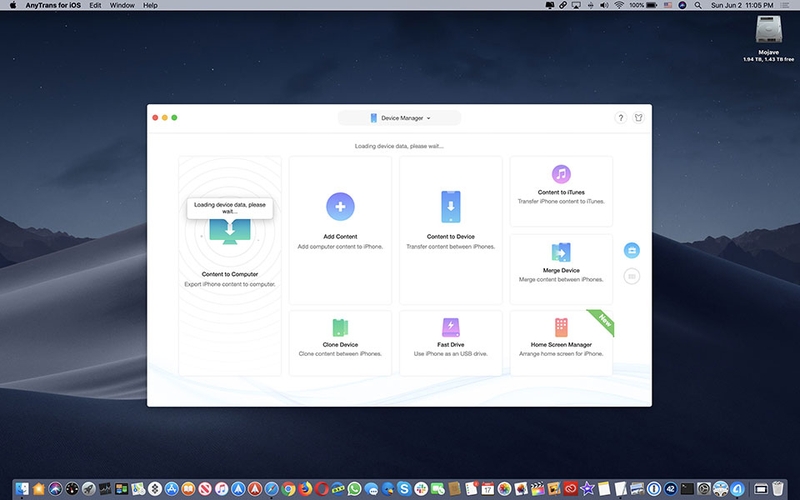The width and height of the screenshot is (800, 500).
Task: Click the date and time in menu bar
Action: (x=742, y=5)
